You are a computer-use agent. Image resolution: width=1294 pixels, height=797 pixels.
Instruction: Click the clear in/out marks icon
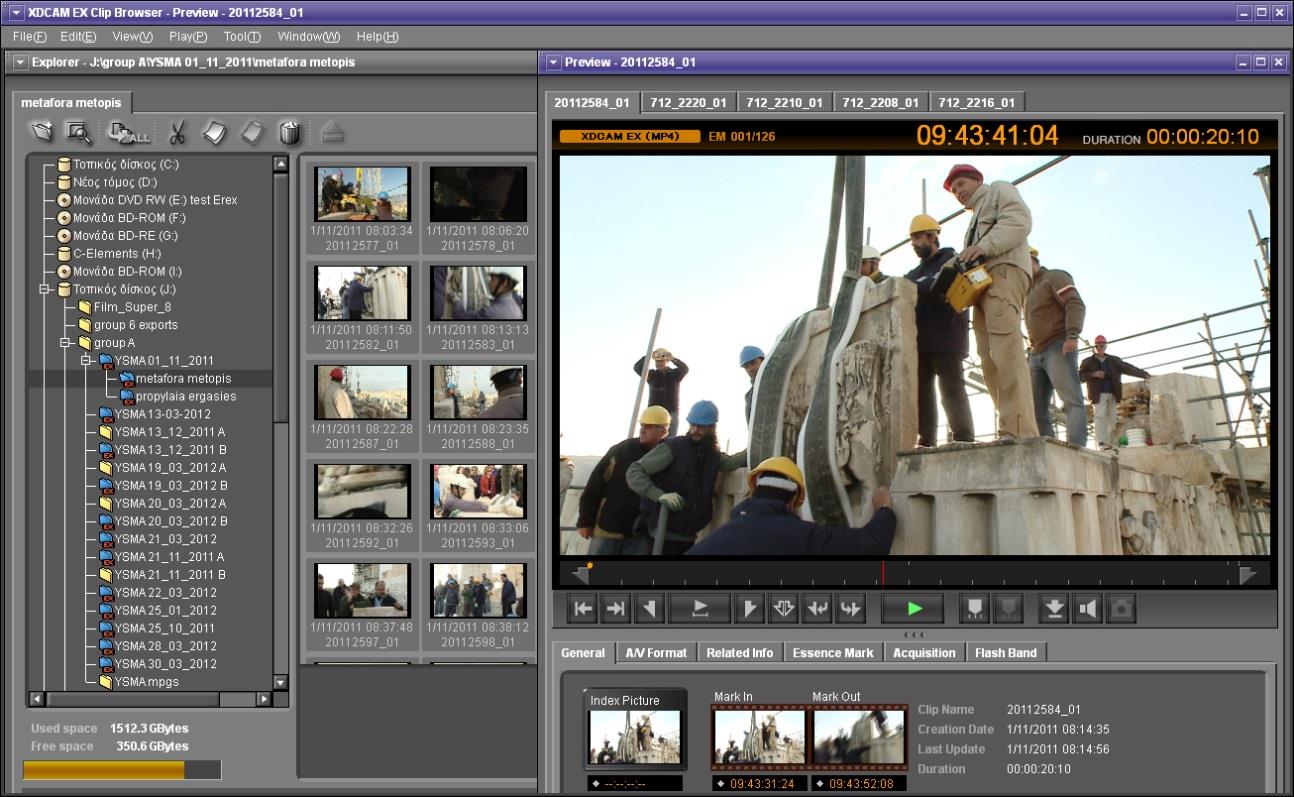click(x=783, y=608)
